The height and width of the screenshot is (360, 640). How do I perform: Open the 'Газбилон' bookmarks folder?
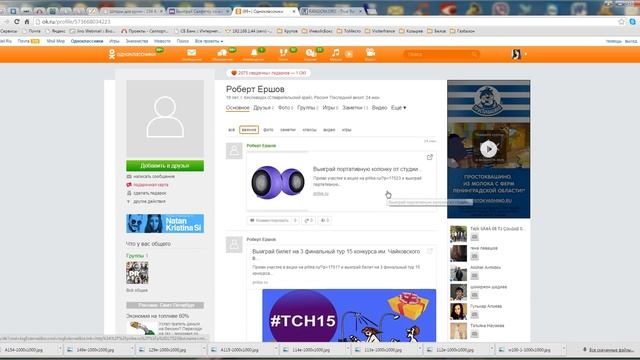click(x=462, y=31)
